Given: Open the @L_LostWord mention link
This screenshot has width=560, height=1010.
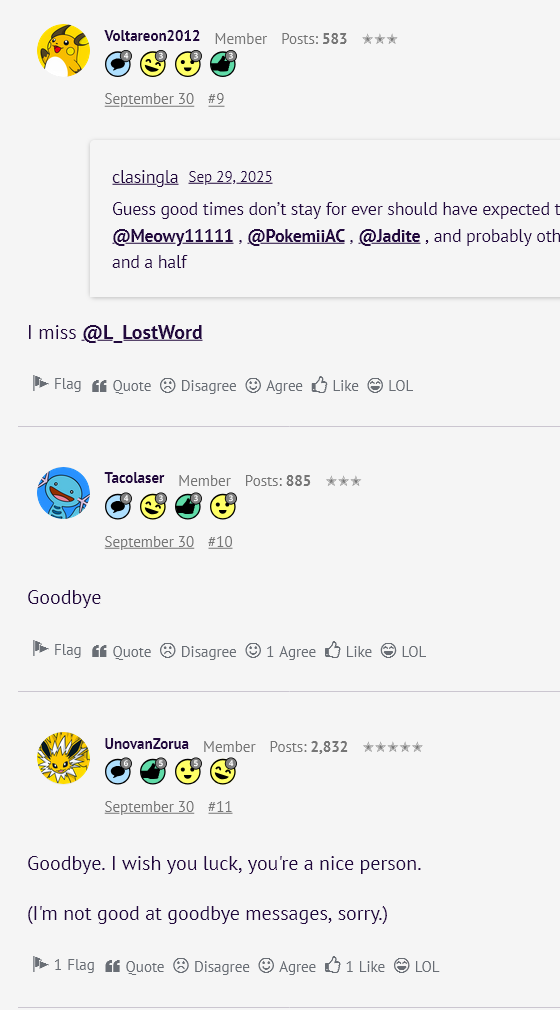Looking at the screenshot, I should [x=142, y=332].
